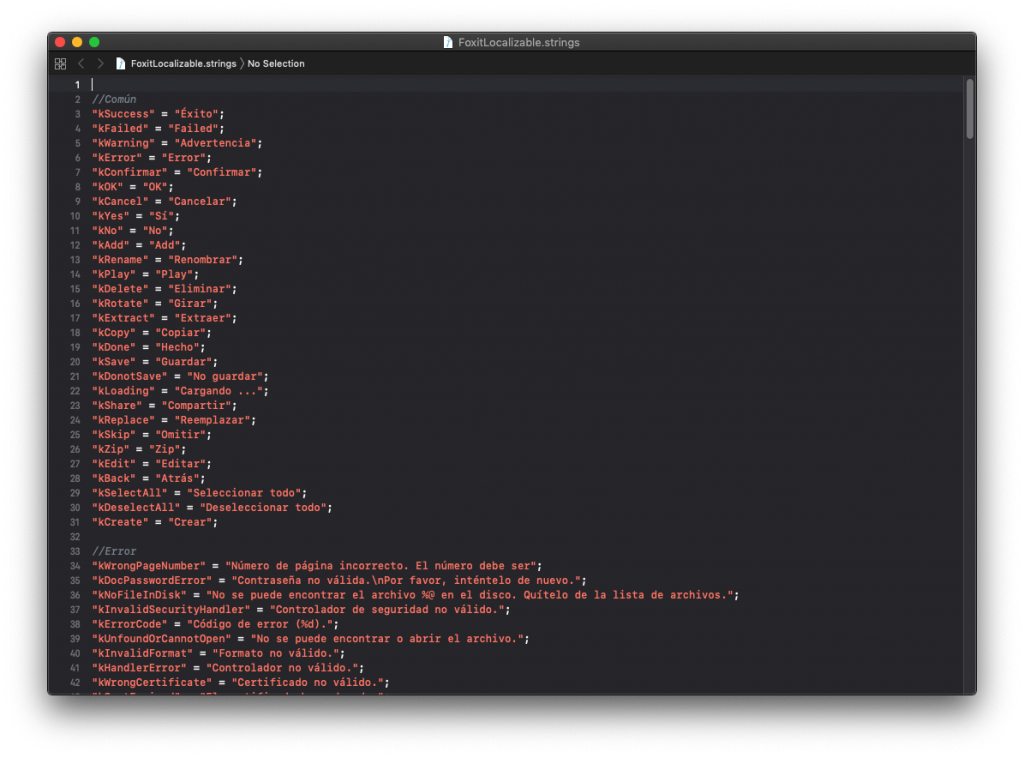Click the "kAdd" = "Add" line
1024x758 pixels.
(139, 245)
